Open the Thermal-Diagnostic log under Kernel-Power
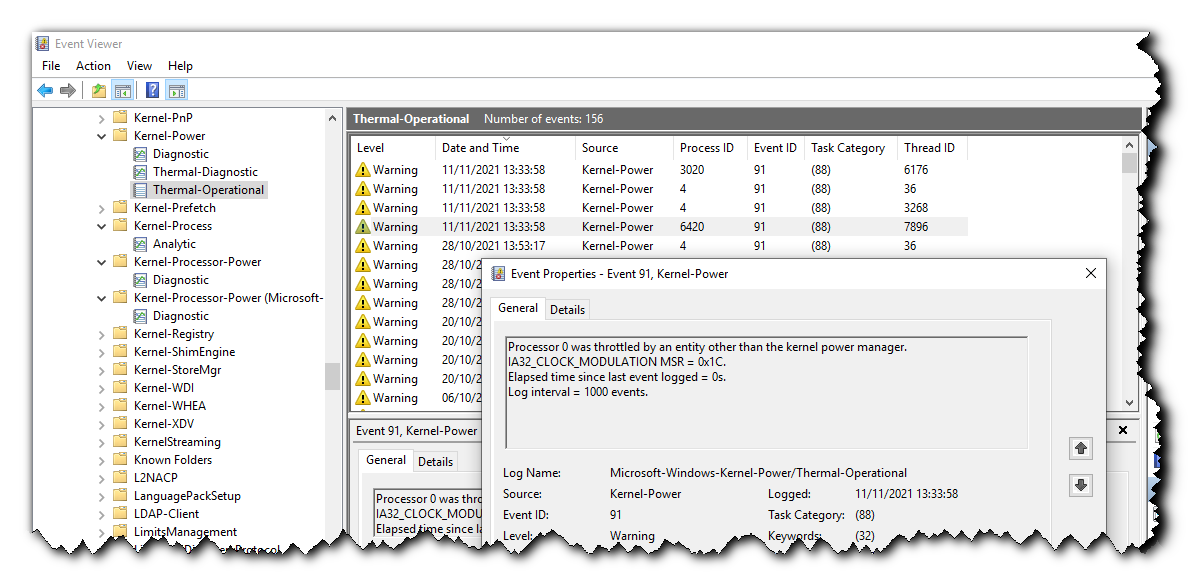This screenshot has width=1196, height=572. tap(204, 172)
